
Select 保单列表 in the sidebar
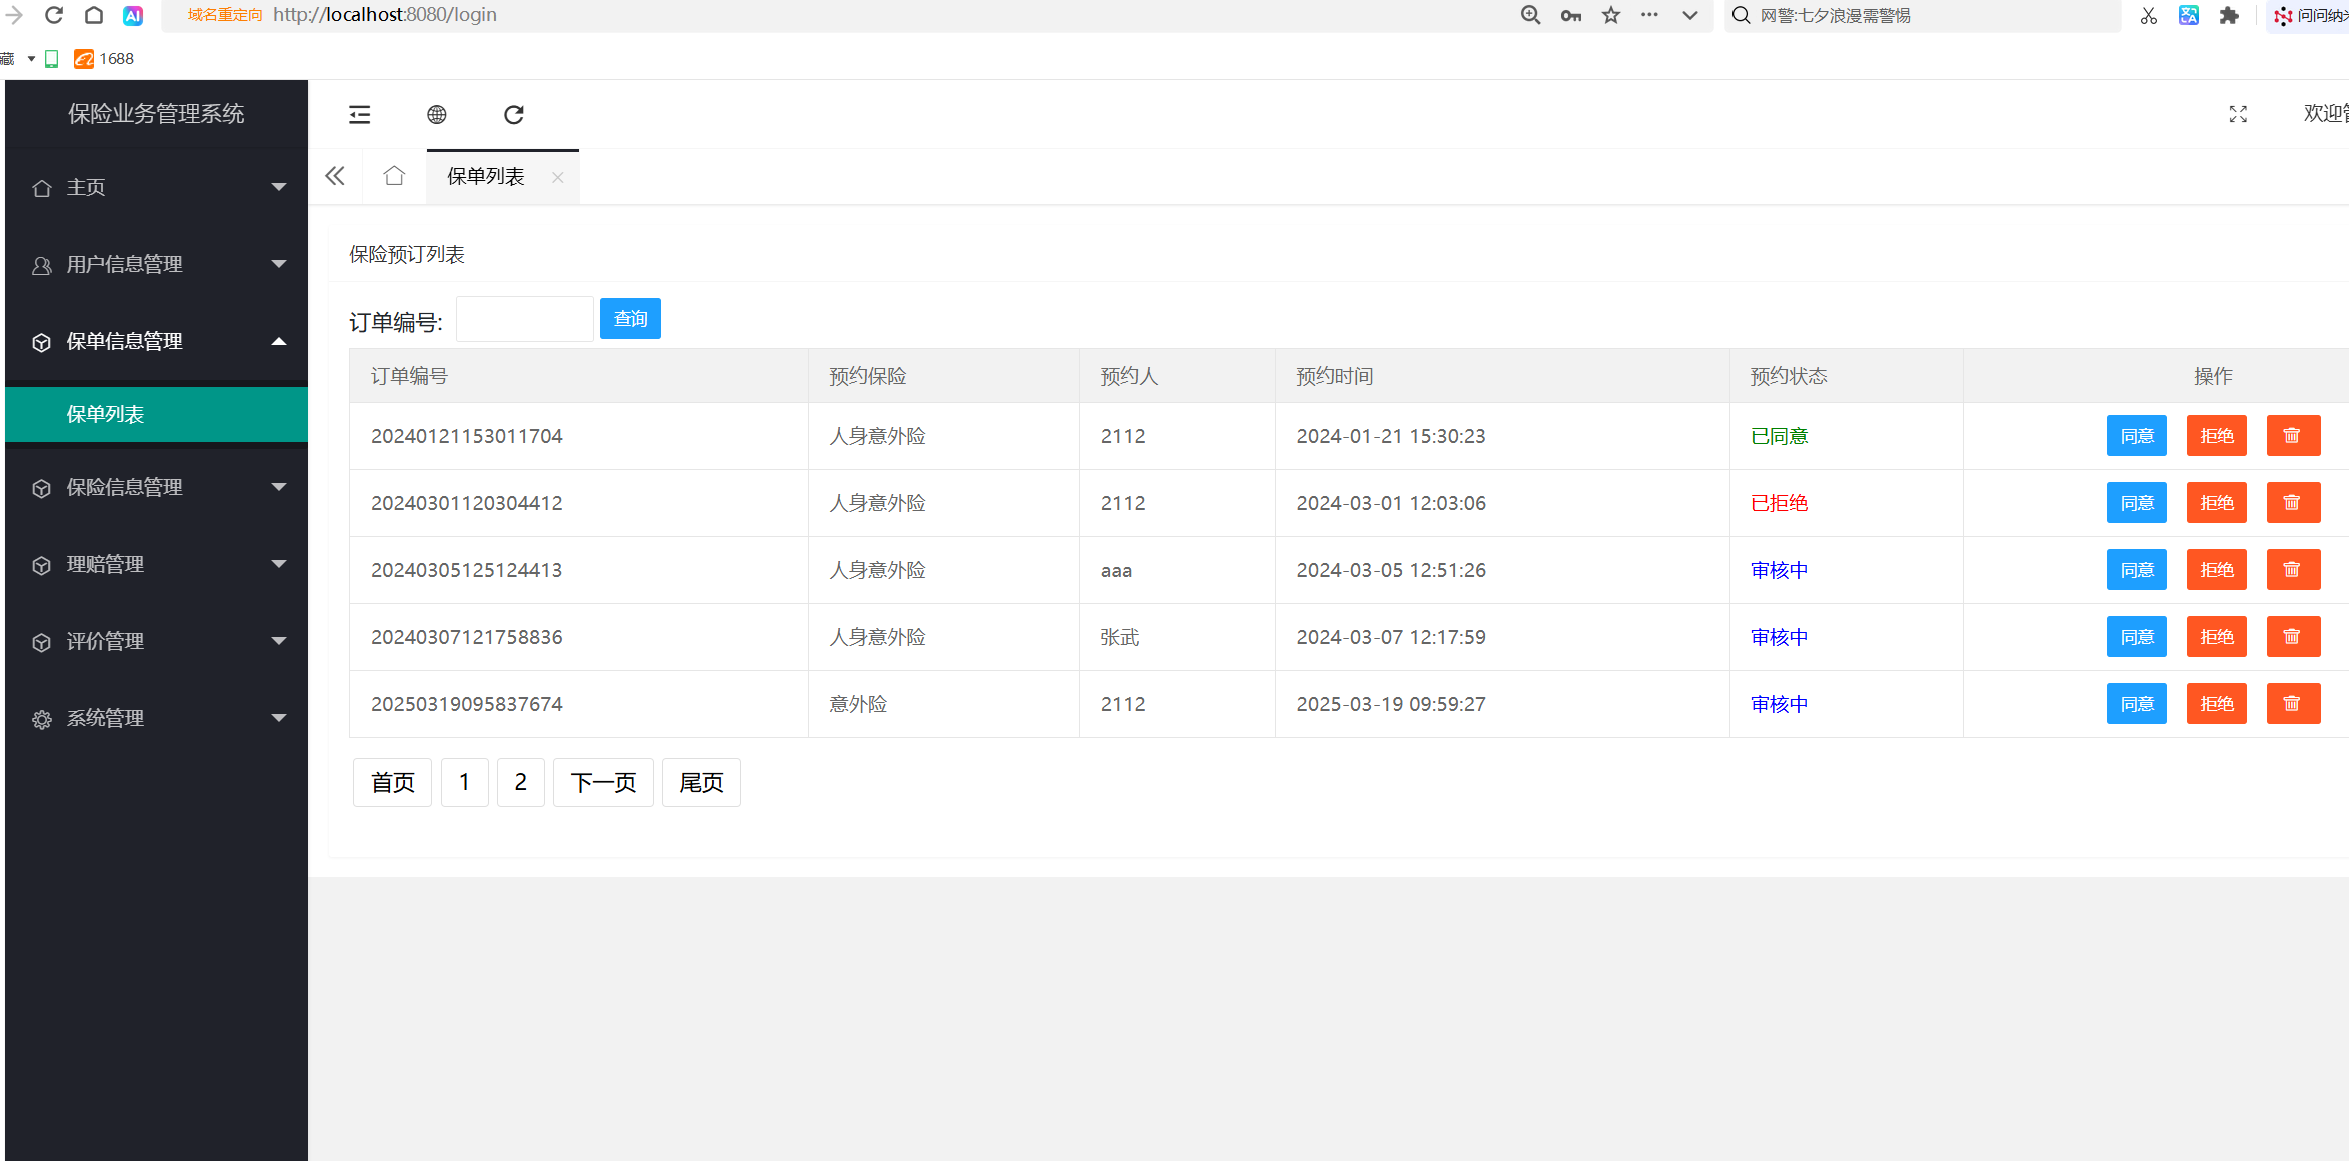(106, 415)
